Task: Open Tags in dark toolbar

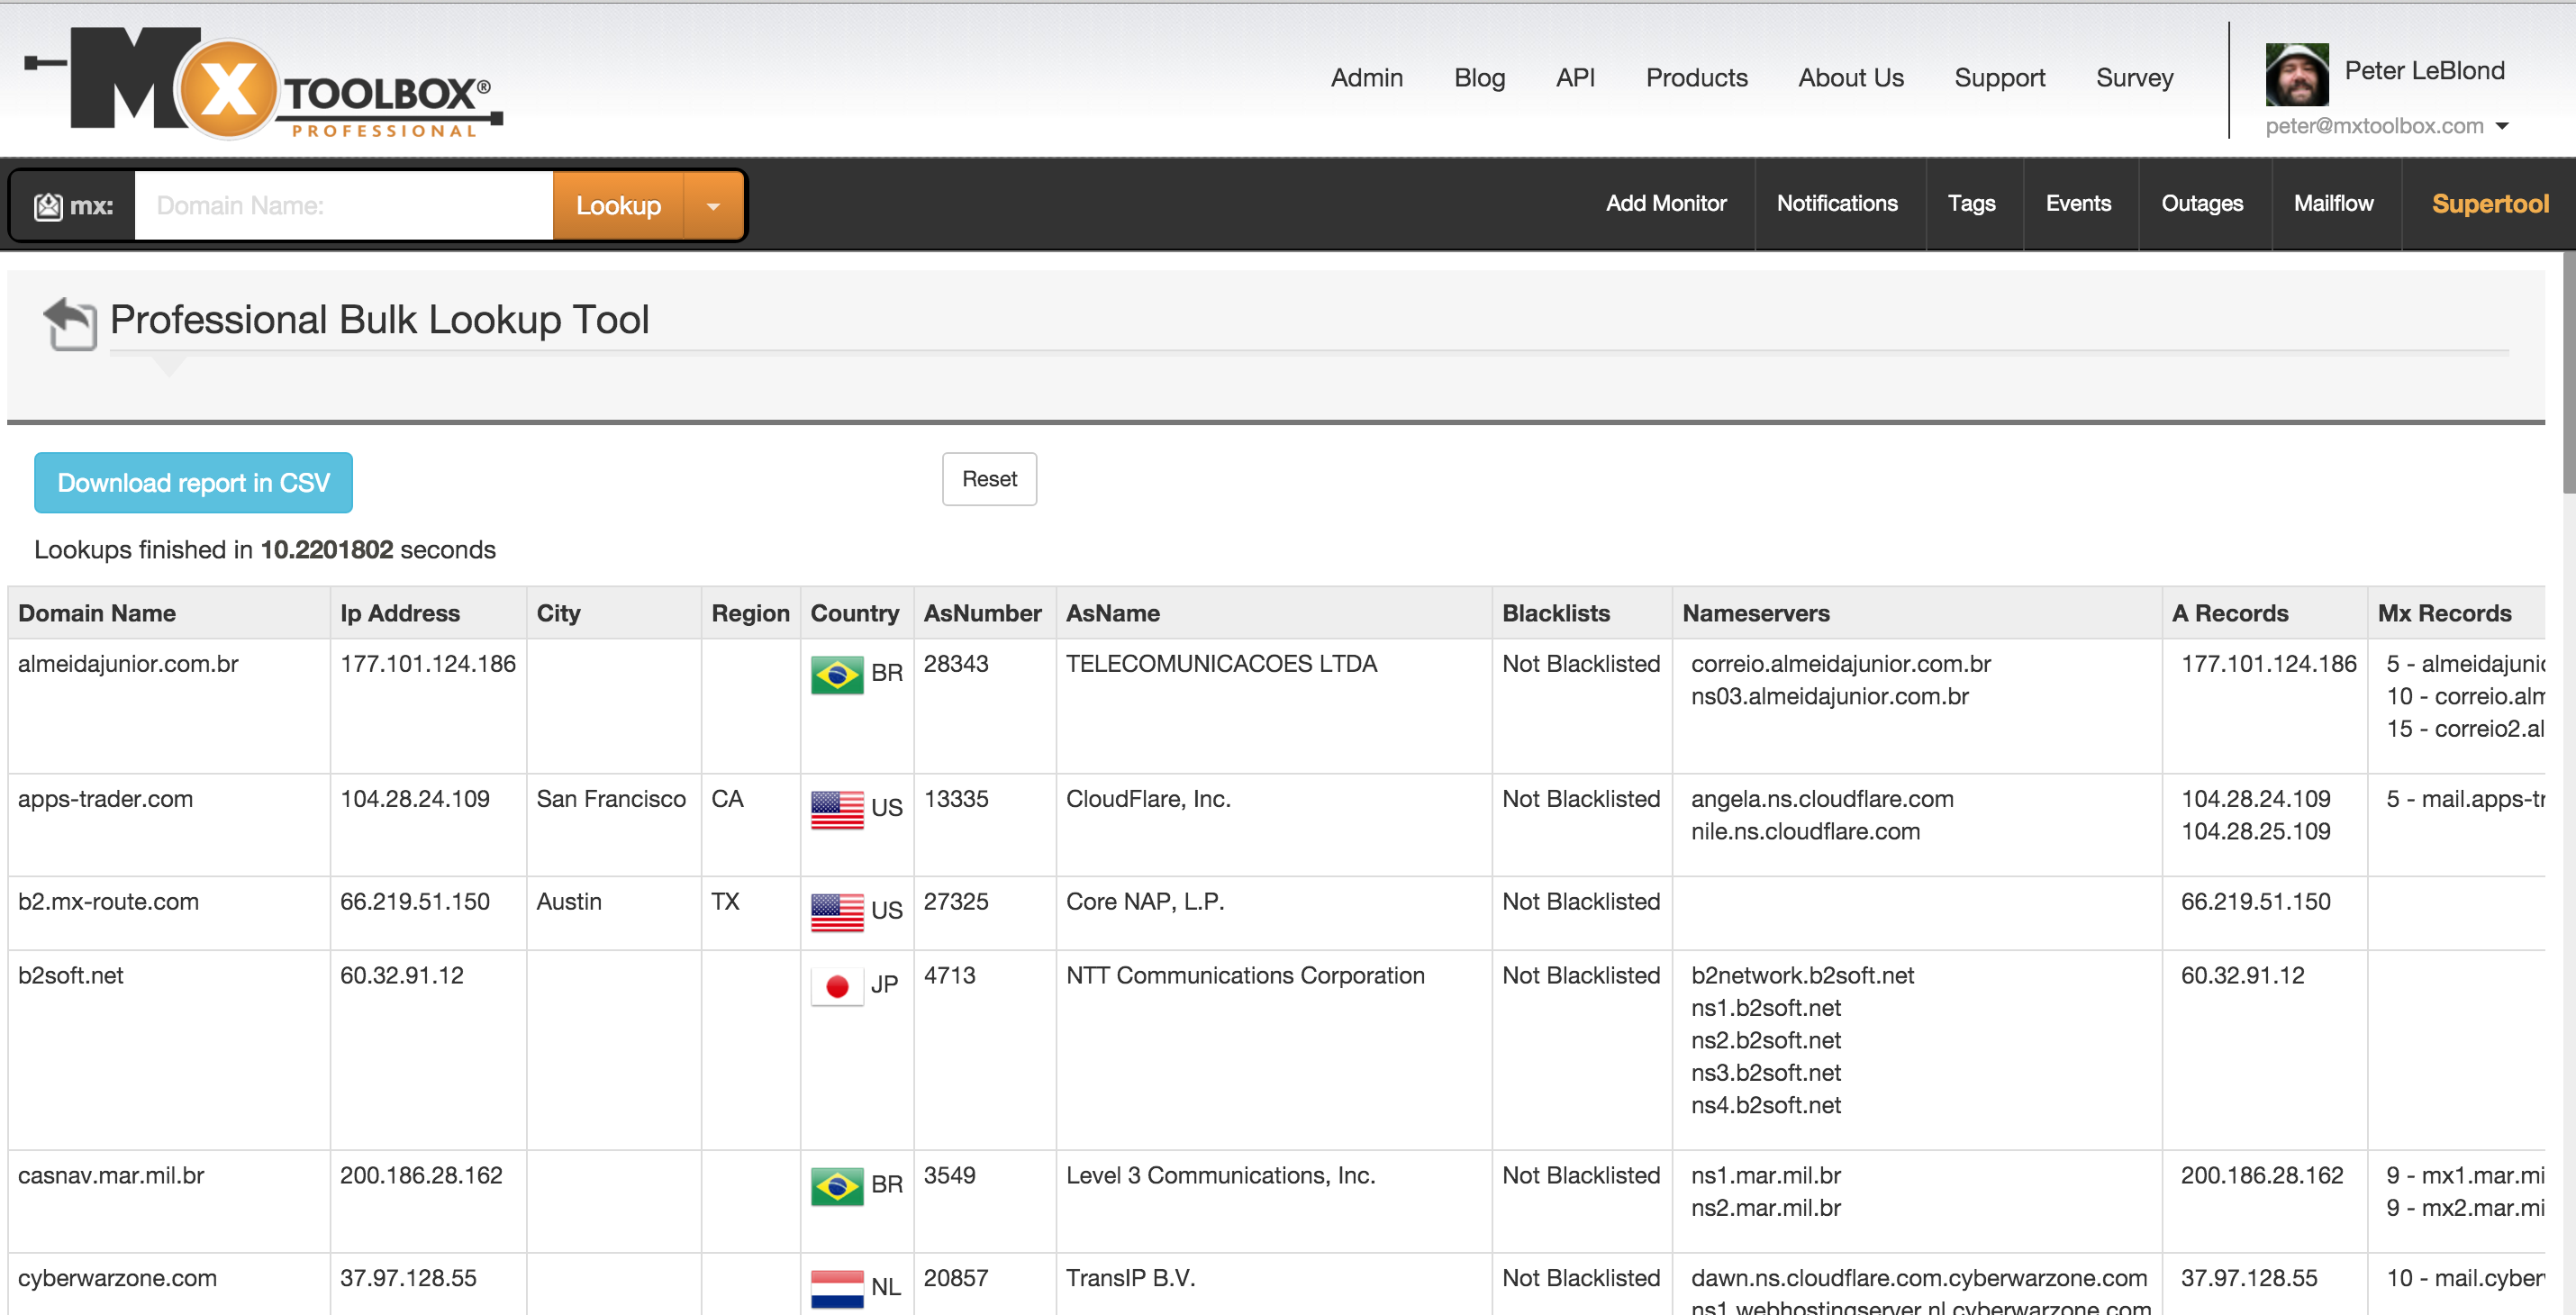Action: pos(1971,204)
